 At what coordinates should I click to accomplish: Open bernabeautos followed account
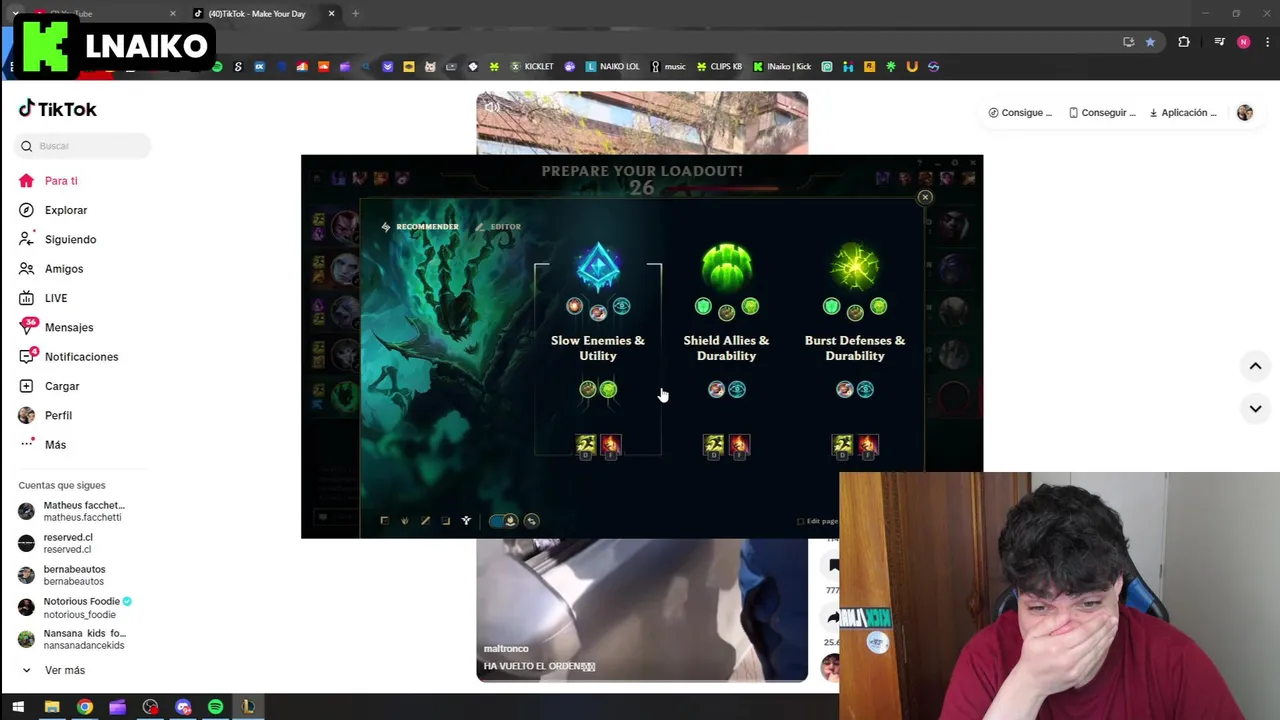tap(62, 575)
